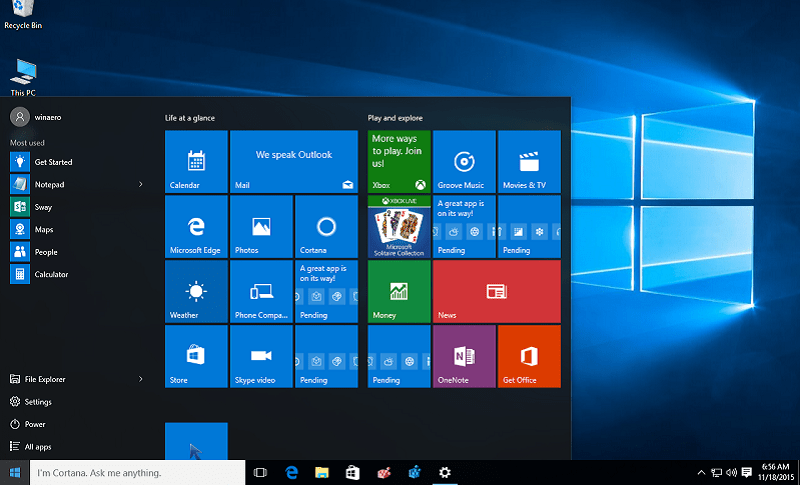800x485 pixels.
Task: Open the Calendar tile
Action: tap(196, 162)
